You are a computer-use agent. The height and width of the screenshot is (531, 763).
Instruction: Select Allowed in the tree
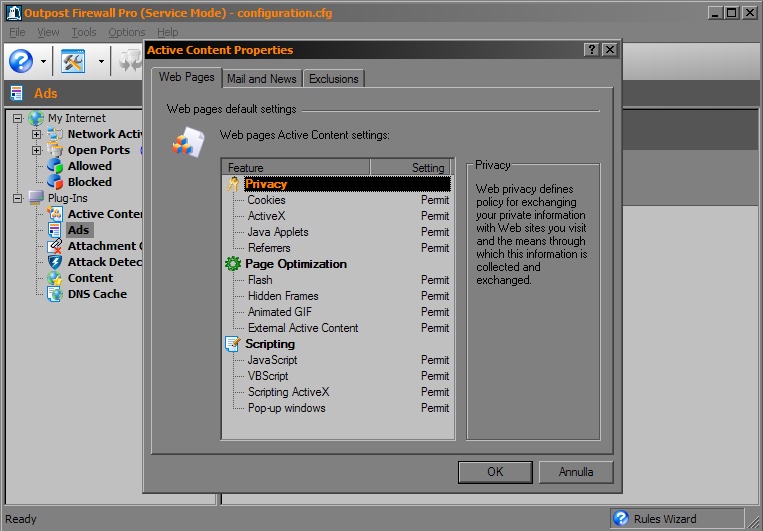pyautogui.click(x=90, y=166)
